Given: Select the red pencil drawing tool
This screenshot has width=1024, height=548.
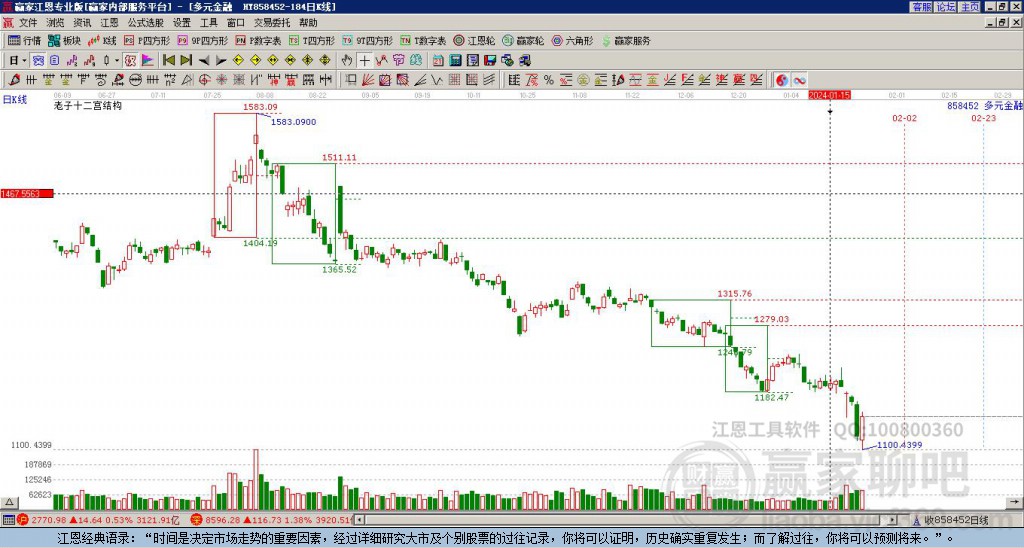Looking at the screenshot, I should point(14,80).
